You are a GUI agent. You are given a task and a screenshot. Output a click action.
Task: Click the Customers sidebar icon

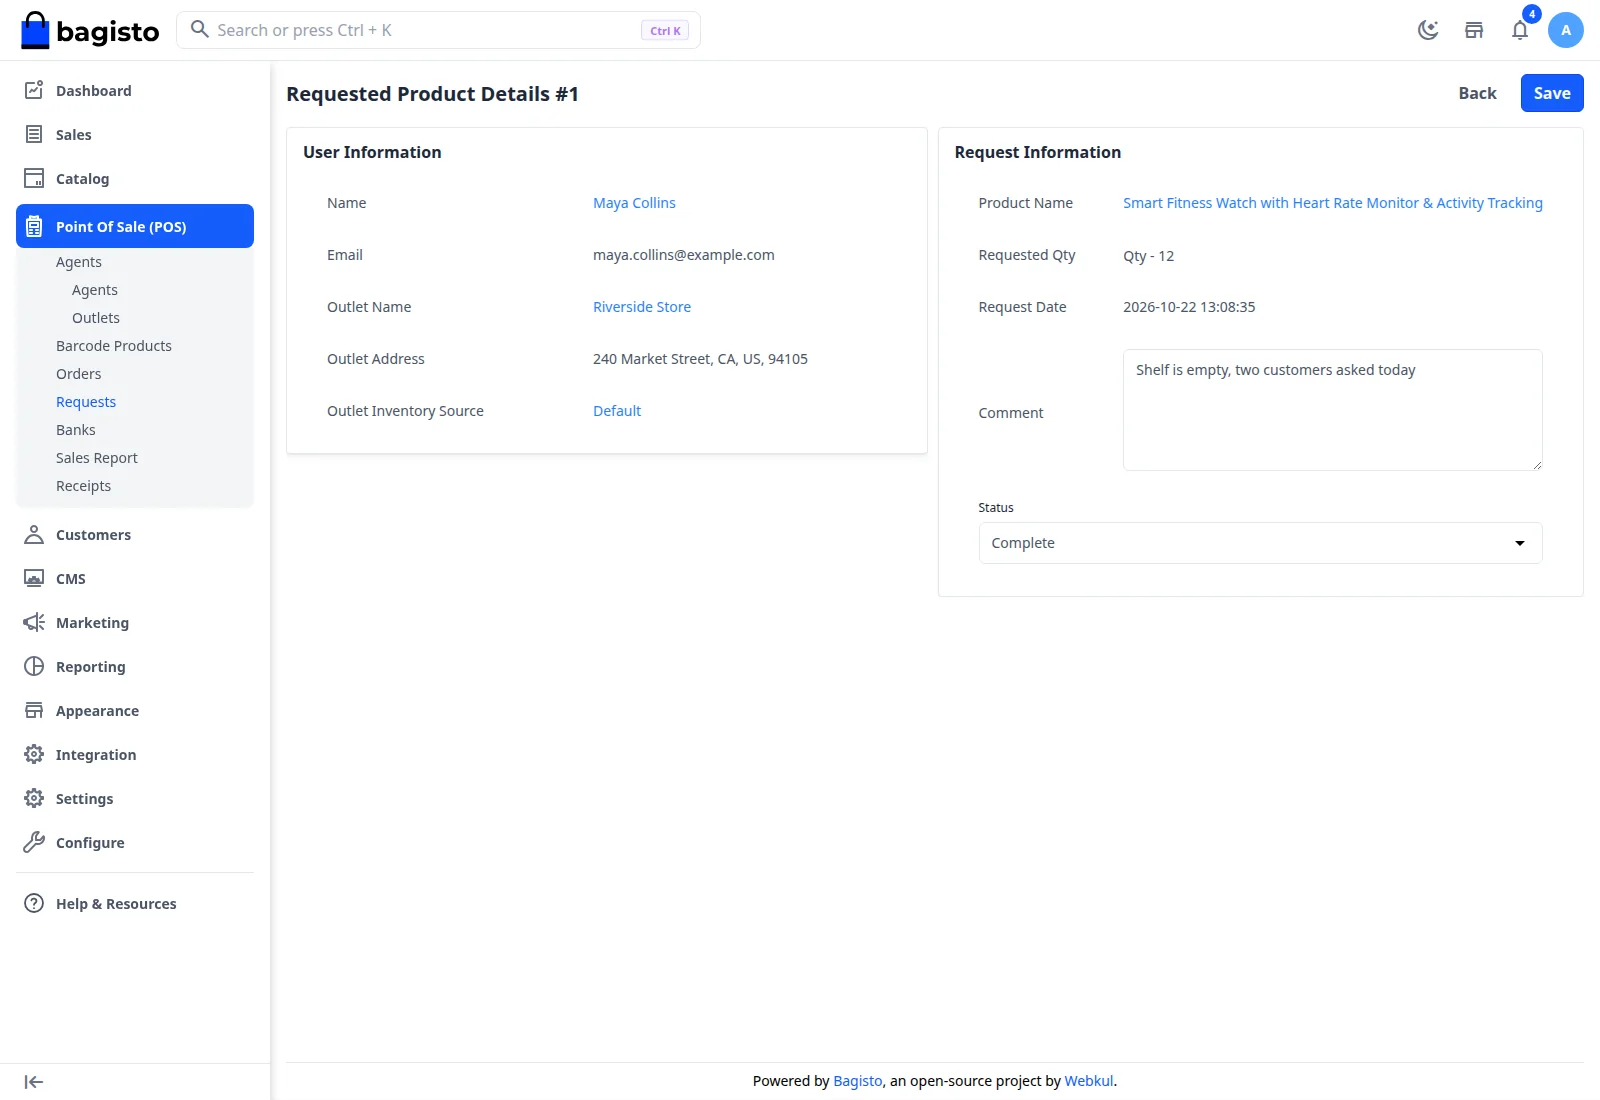click(34, 534)
